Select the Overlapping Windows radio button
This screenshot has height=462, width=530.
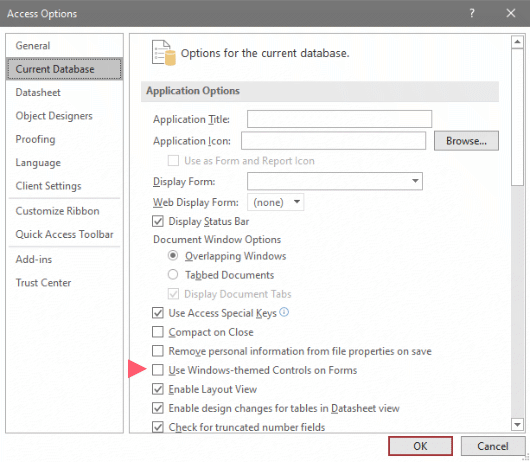173,256
